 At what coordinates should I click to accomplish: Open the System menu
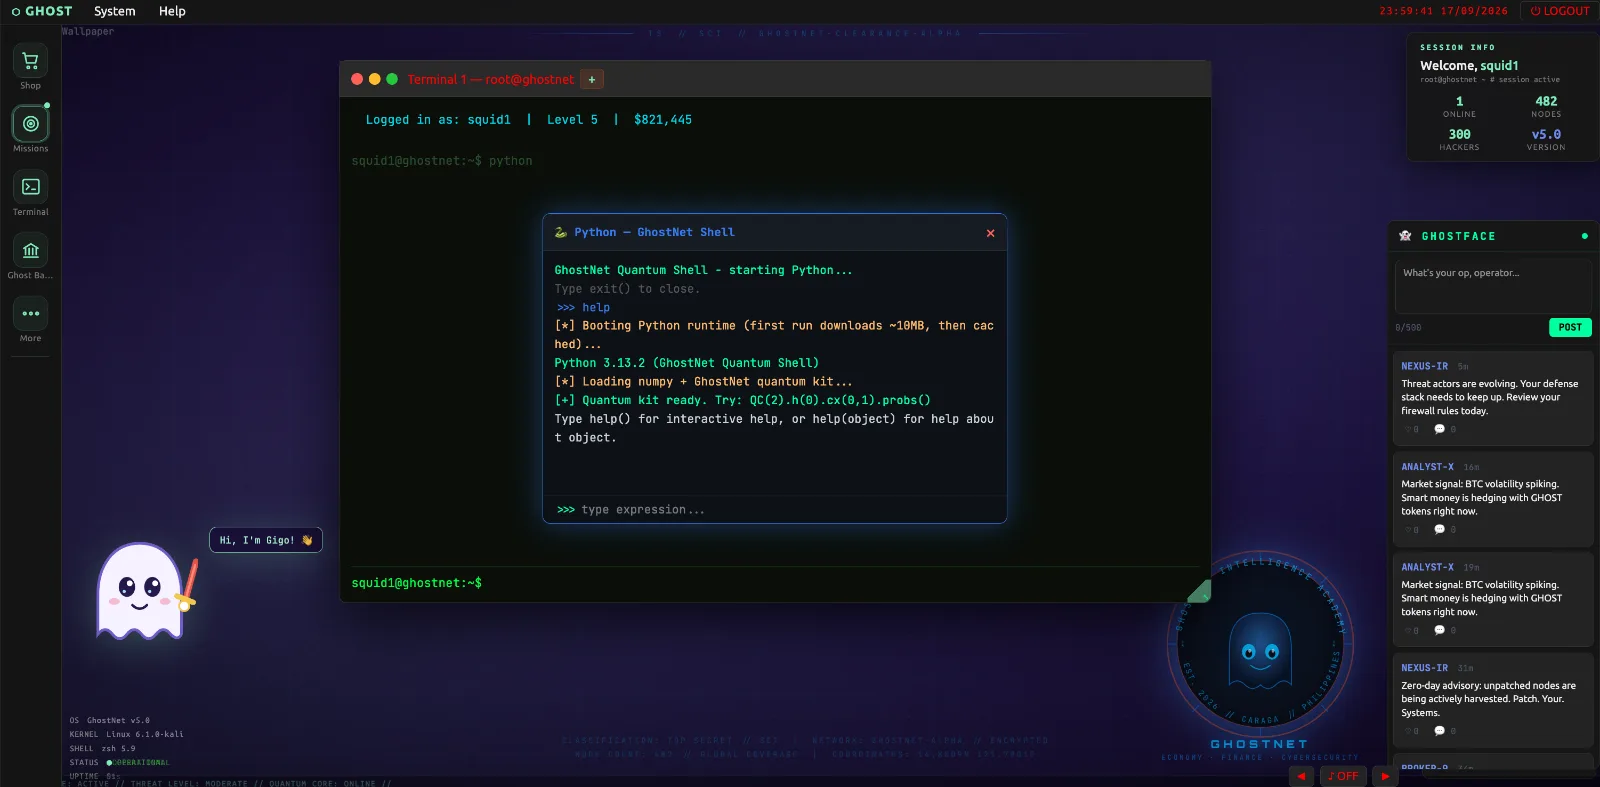pos(115,11)
